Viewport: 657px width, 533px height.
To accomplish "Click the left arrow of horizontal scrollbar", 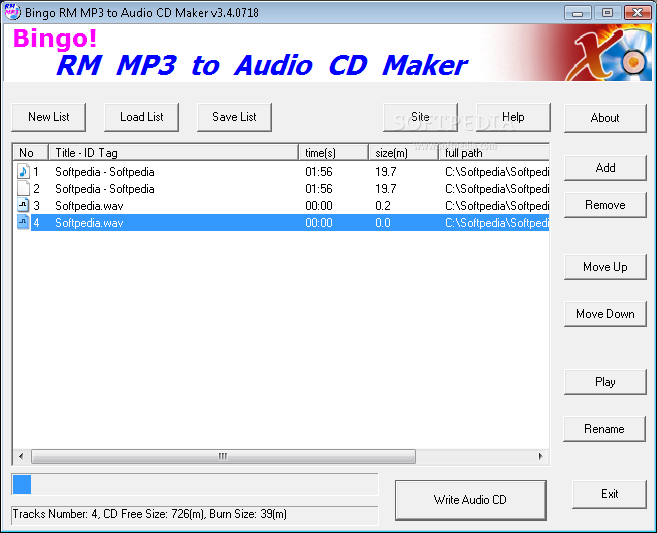I will click(x=21, y=456).
